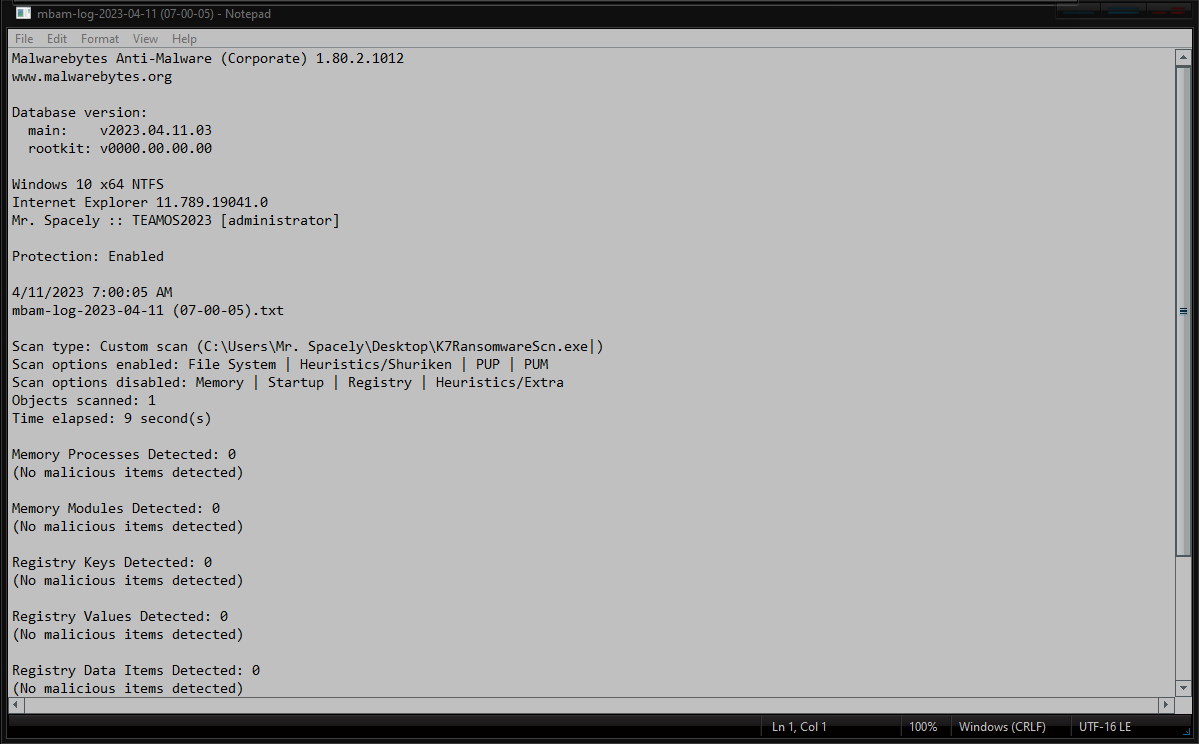This screenshot has height=744, width=1199.
Task: Click the 'Registry Data Items Detected: 0' line
Action: coord(136,671)
